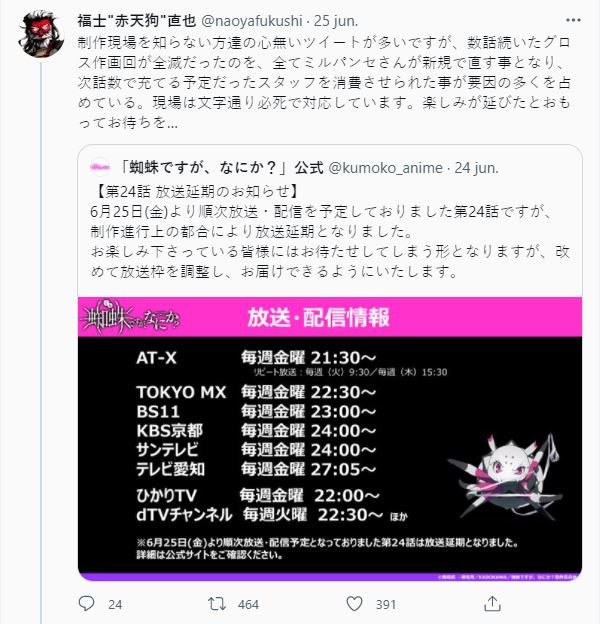
Task: Open the 24 jun. quoted tweet timestamp
Action: tap(476, 168)
